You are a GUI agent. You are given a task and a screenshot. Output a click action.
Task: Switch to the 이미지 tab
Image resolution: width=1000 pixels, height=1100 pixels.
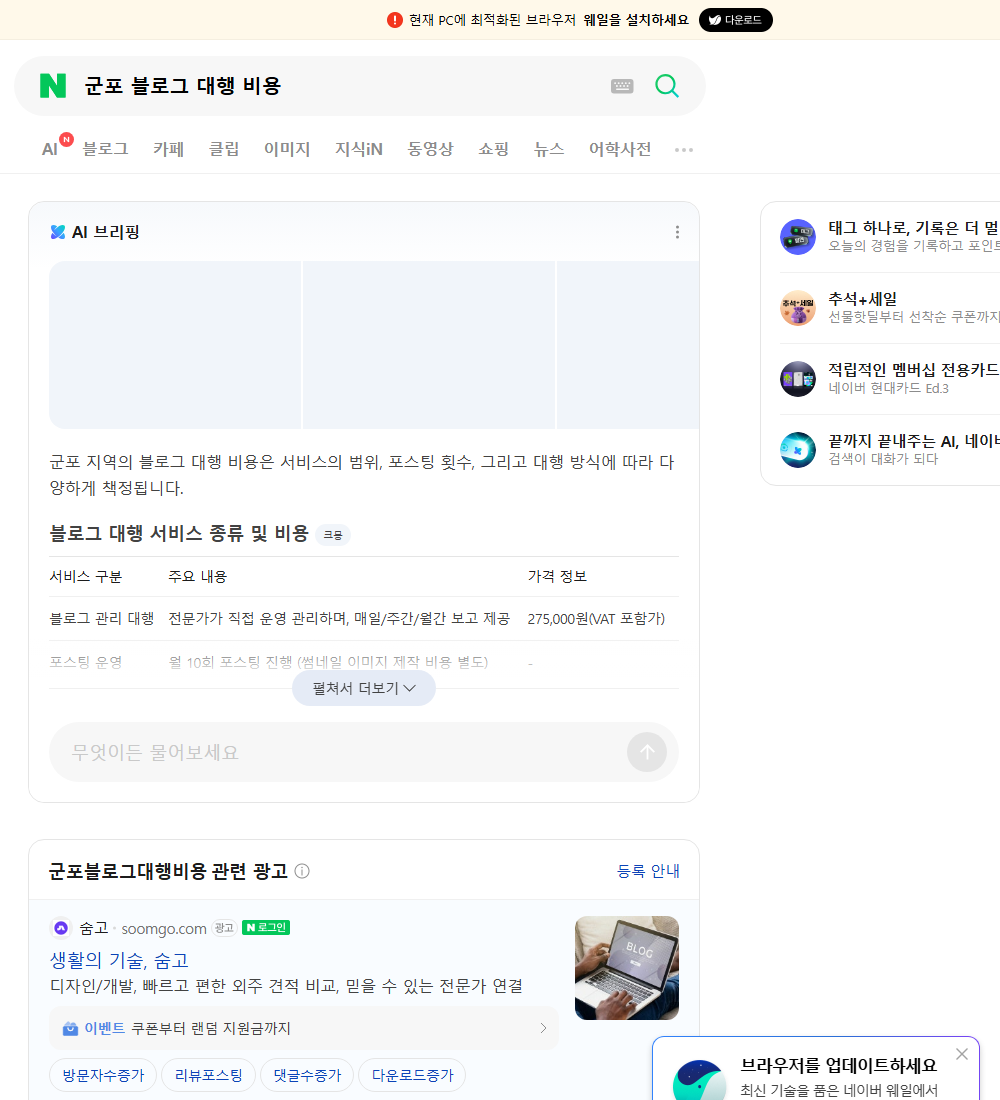click(287, 149)
